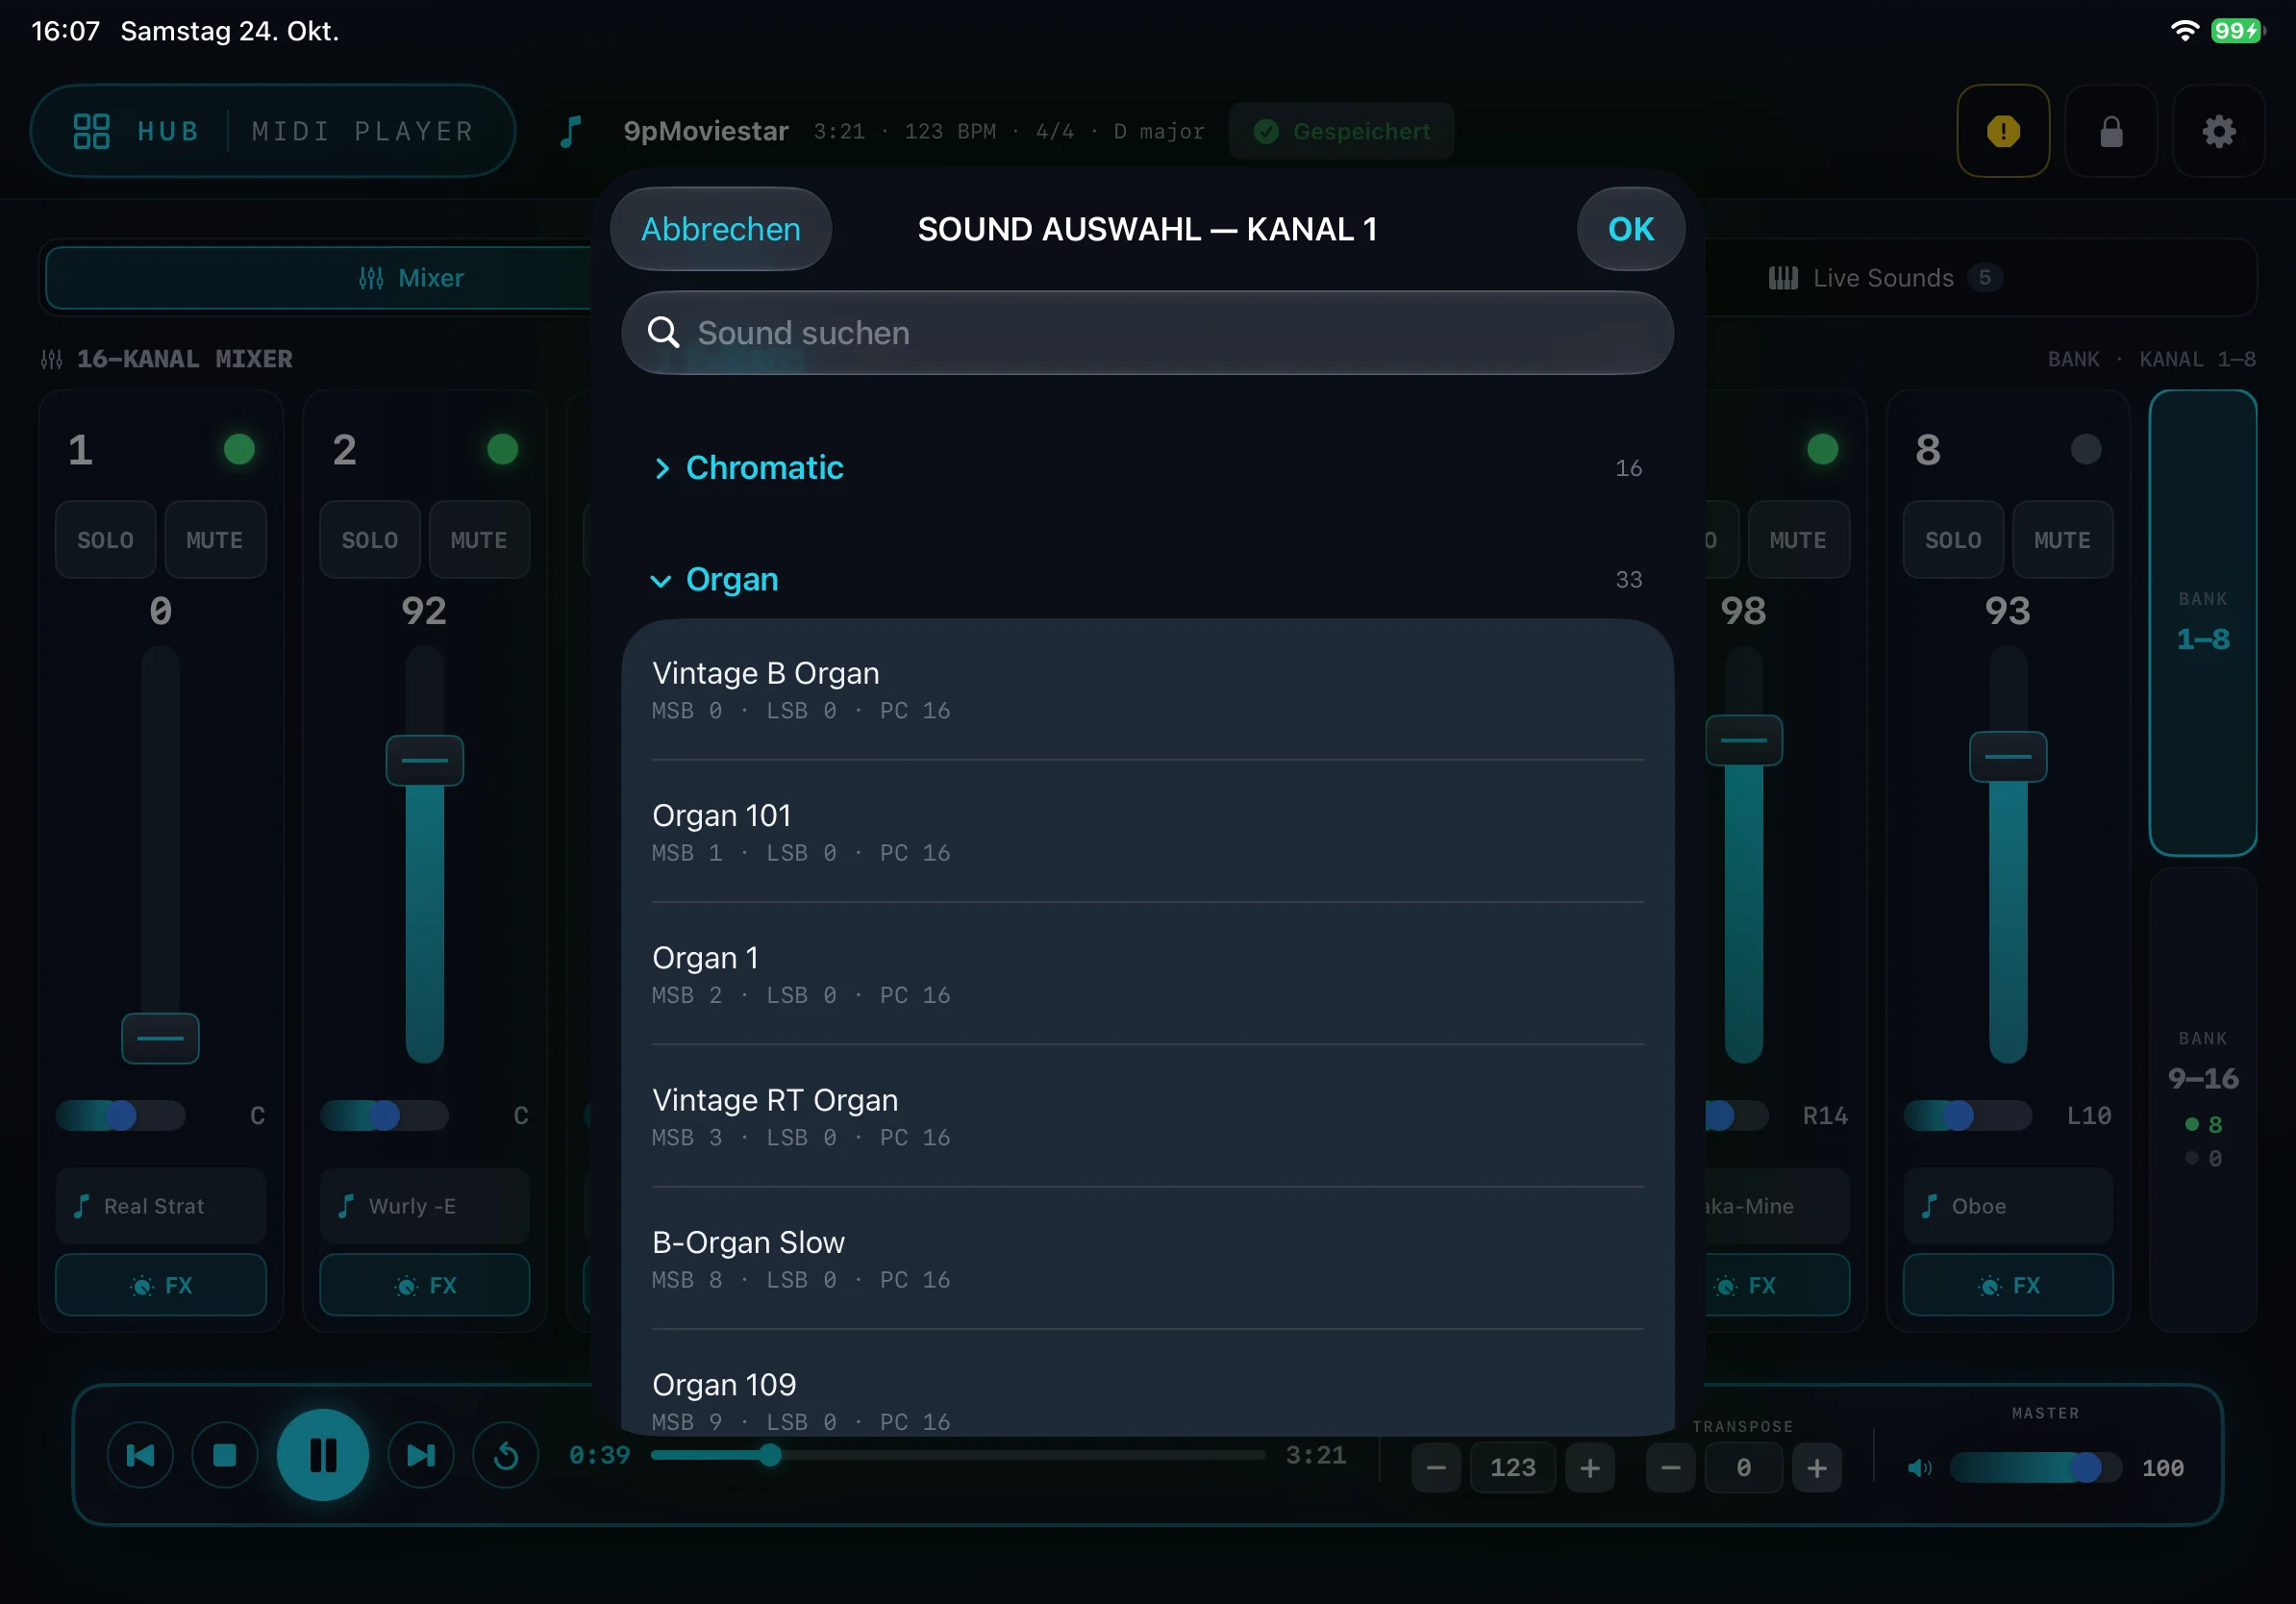Click the song position progress bar

click(x=958, y=1455)
